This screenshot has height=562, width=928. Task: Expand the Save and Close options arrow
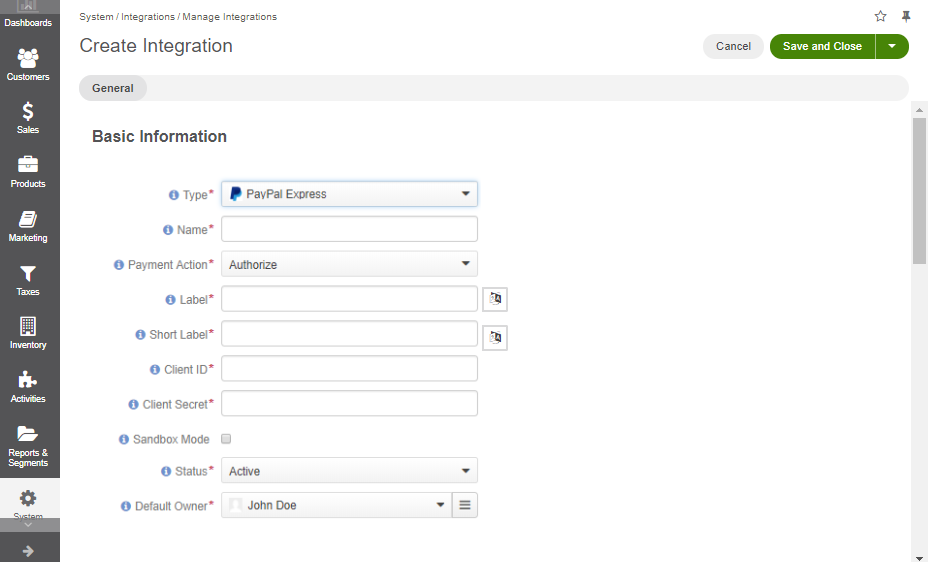point(892,46)
